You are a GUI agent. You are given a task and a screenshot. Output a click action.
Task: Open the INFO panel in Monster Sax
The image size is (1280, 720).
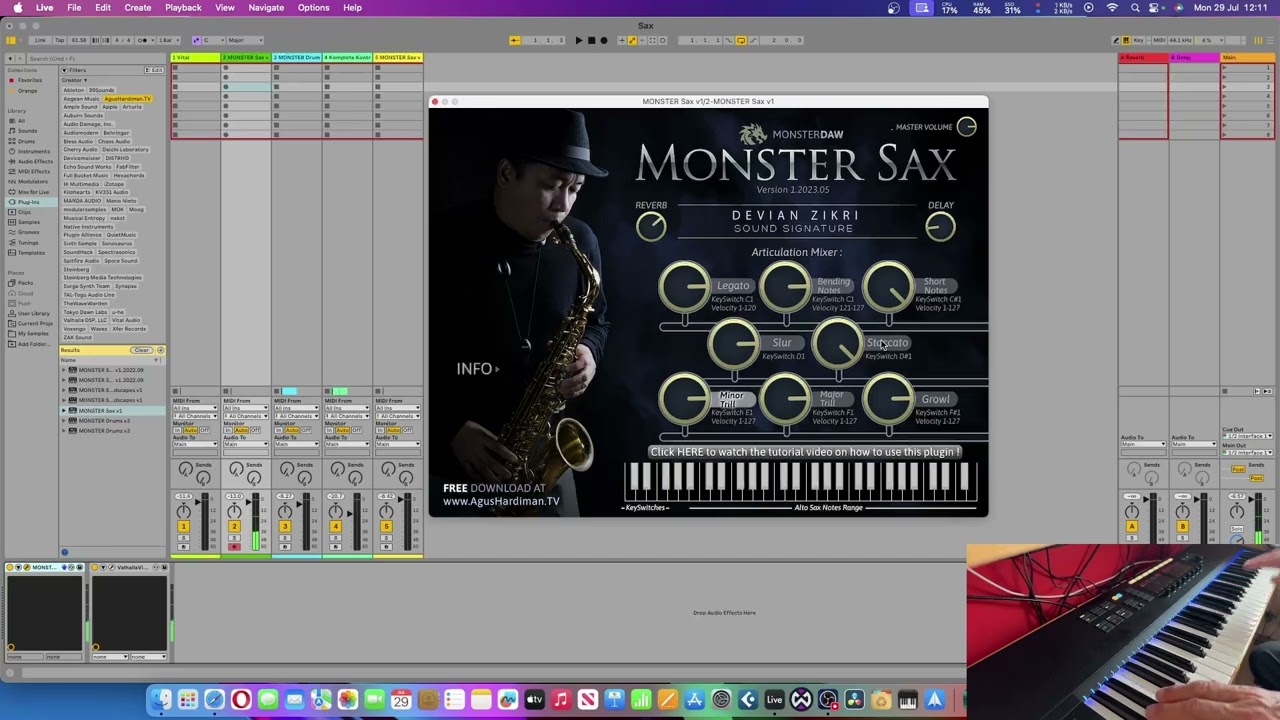coord(478,369)
